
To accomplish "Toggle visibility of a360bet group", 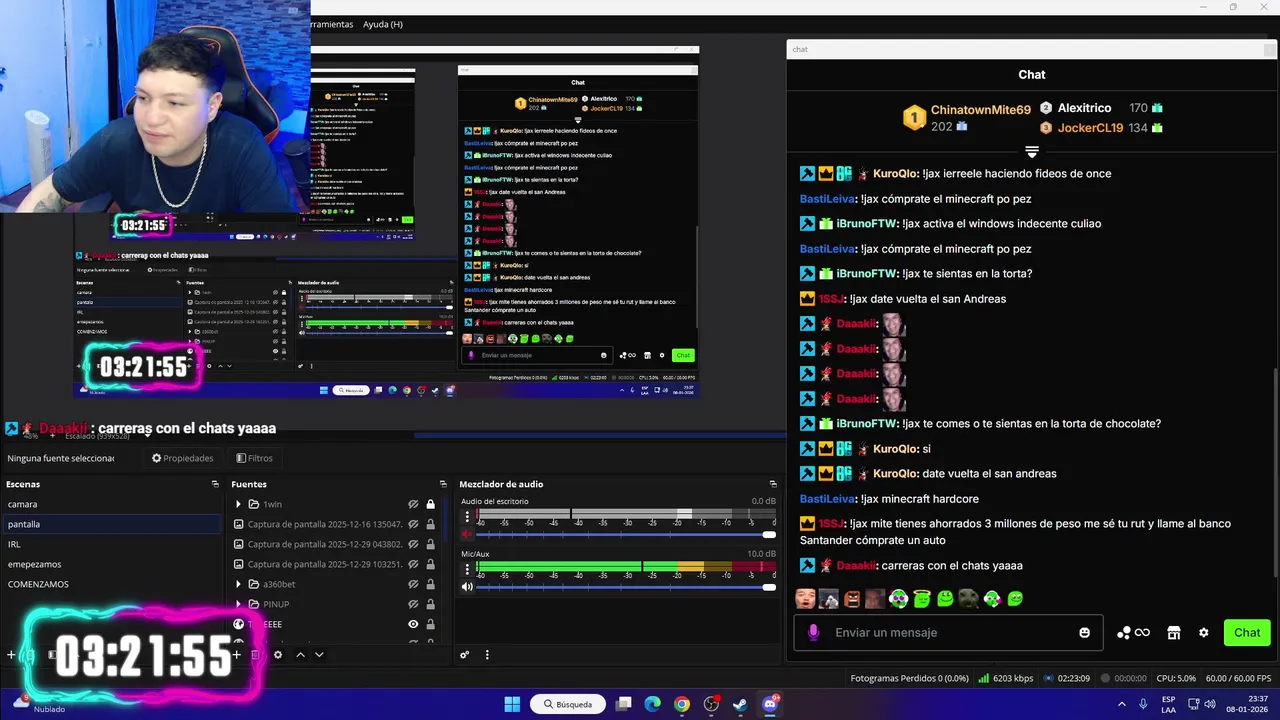I will [x=413, y=584].
